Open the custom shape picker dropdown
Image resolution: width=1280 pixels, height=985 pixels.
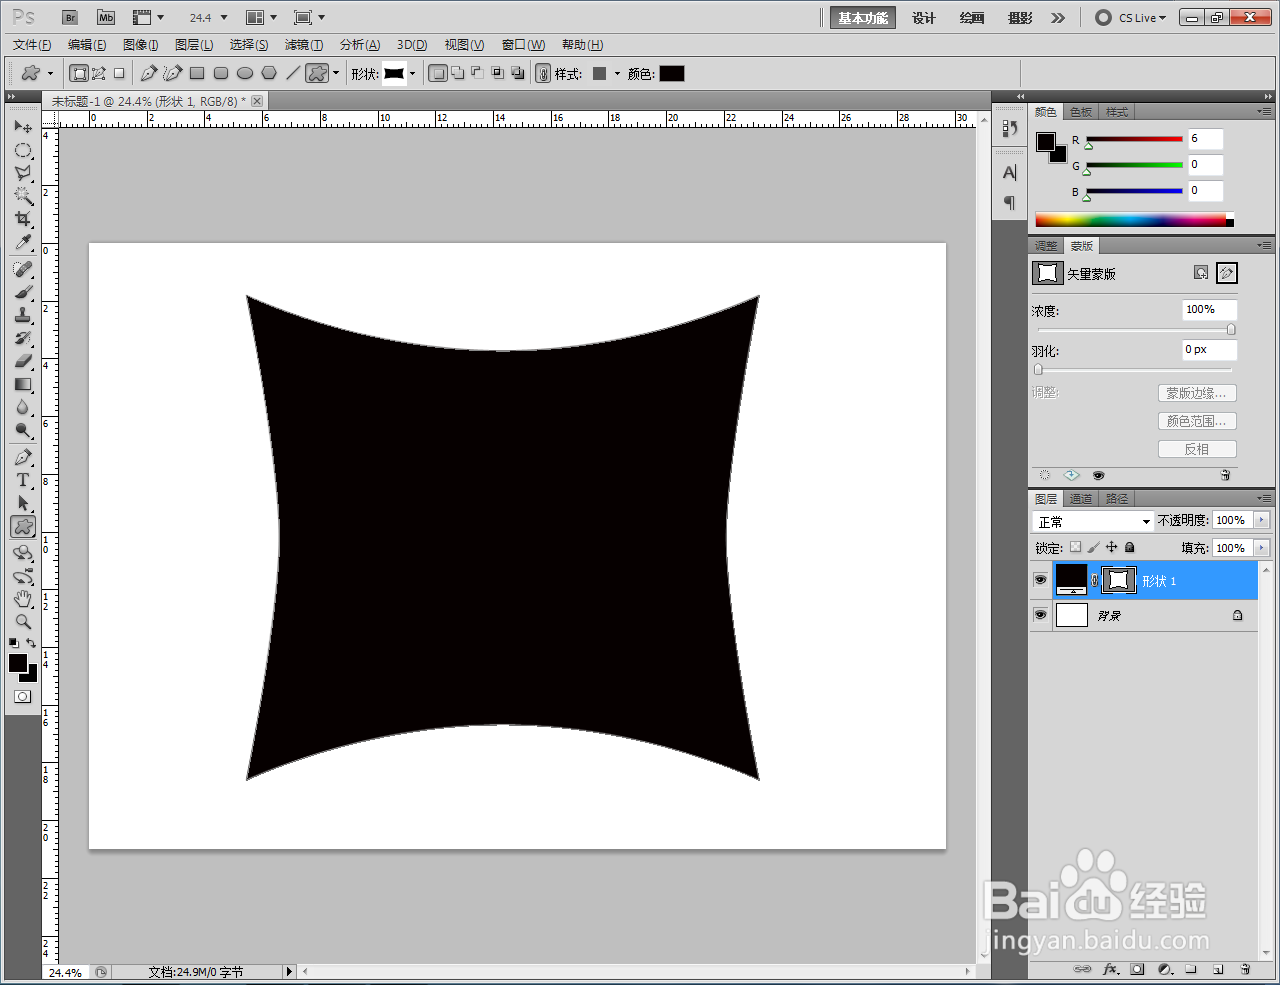[x=412, y=74]
